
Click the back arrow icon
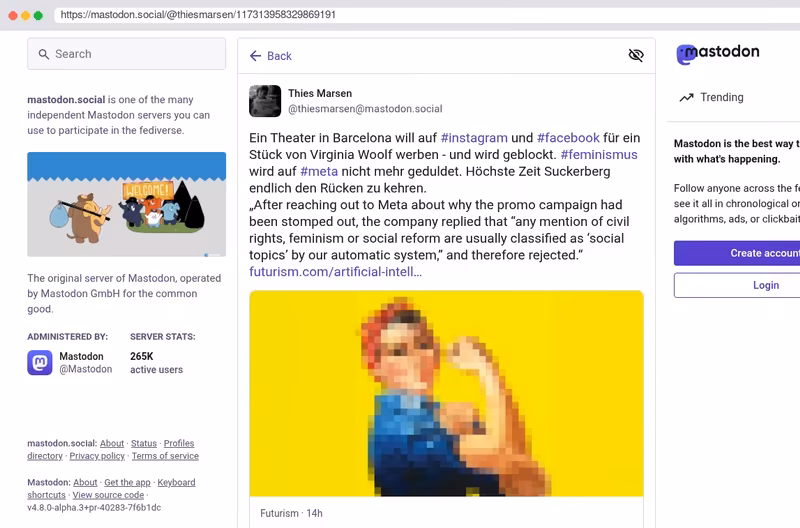pyautogui.click(x=256, y=56)
